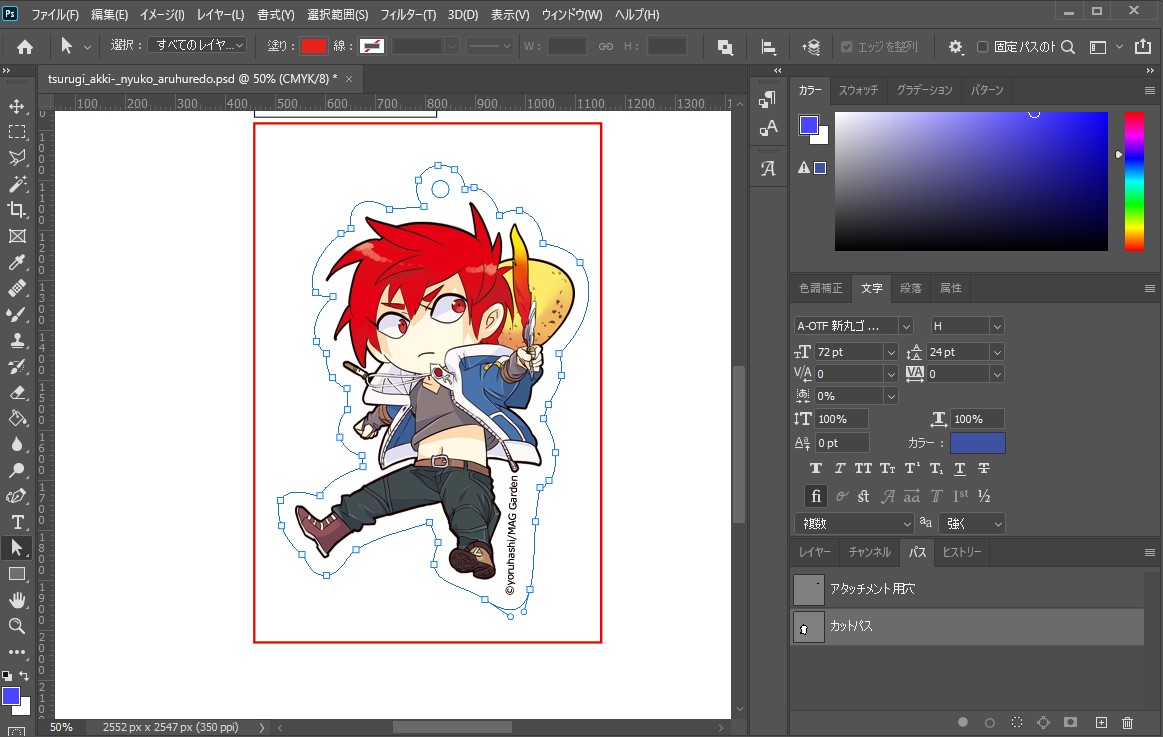Select the Brush tool

pos(16,314)
